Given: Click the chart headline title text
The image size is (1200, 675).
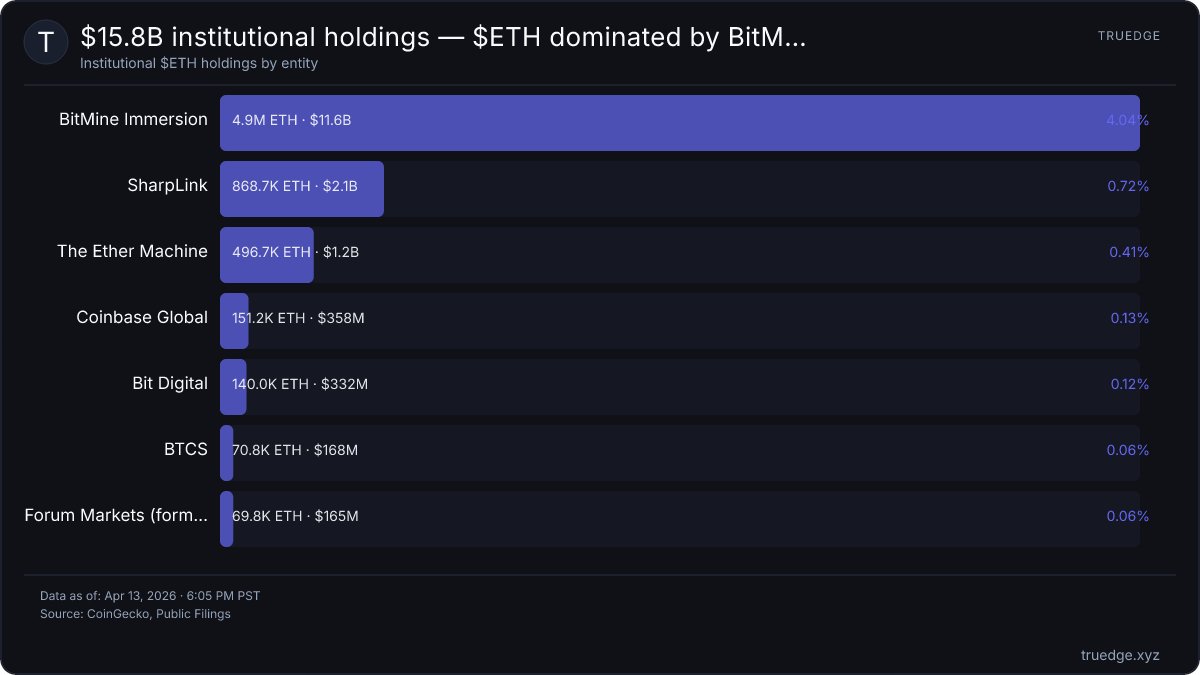Looking at the screenshot, I should (x=443, y=38).
